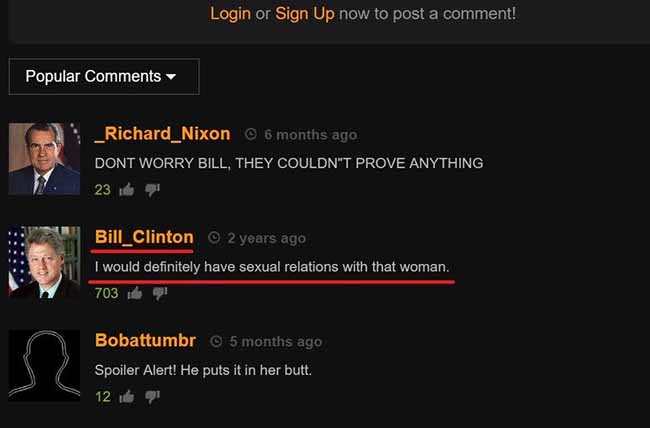
Task: Dislike the _Richard_Nixon comment with thumbs down
Action: (x=152, y=190)
